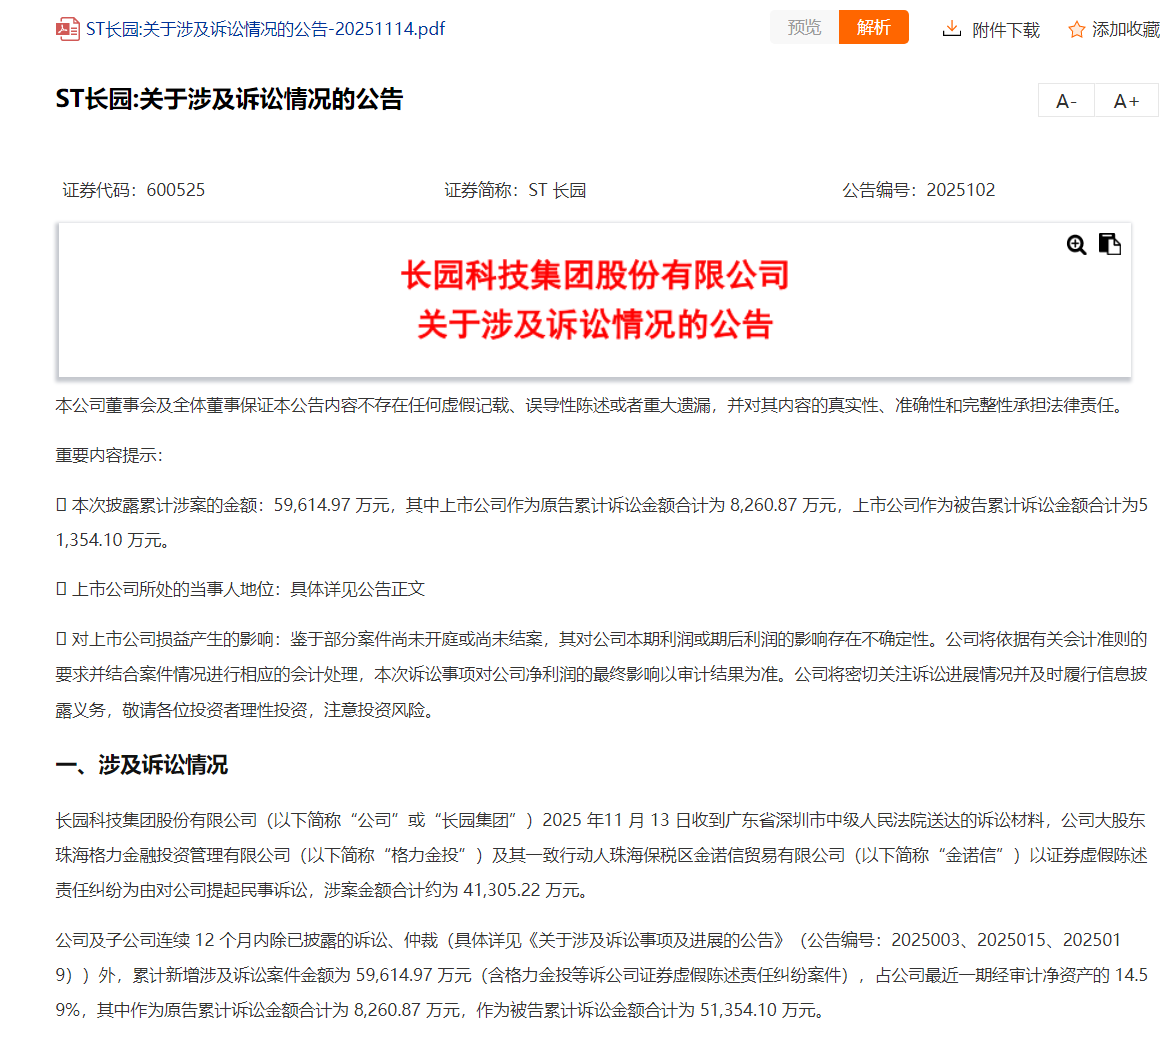Click the magnifier zoom icon on title image
Screen dimensions: 1166x1038
point(1076,245)
